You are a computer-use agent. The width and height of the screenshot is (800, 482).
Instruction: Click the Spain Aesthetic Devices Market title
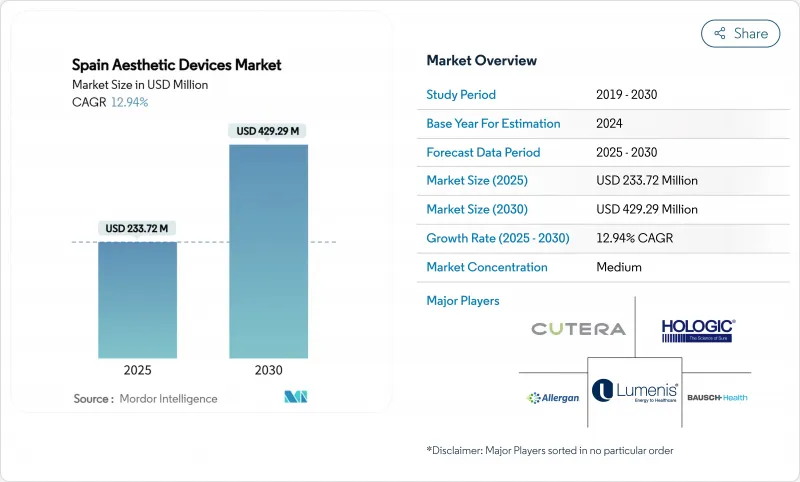coord(178,65)
